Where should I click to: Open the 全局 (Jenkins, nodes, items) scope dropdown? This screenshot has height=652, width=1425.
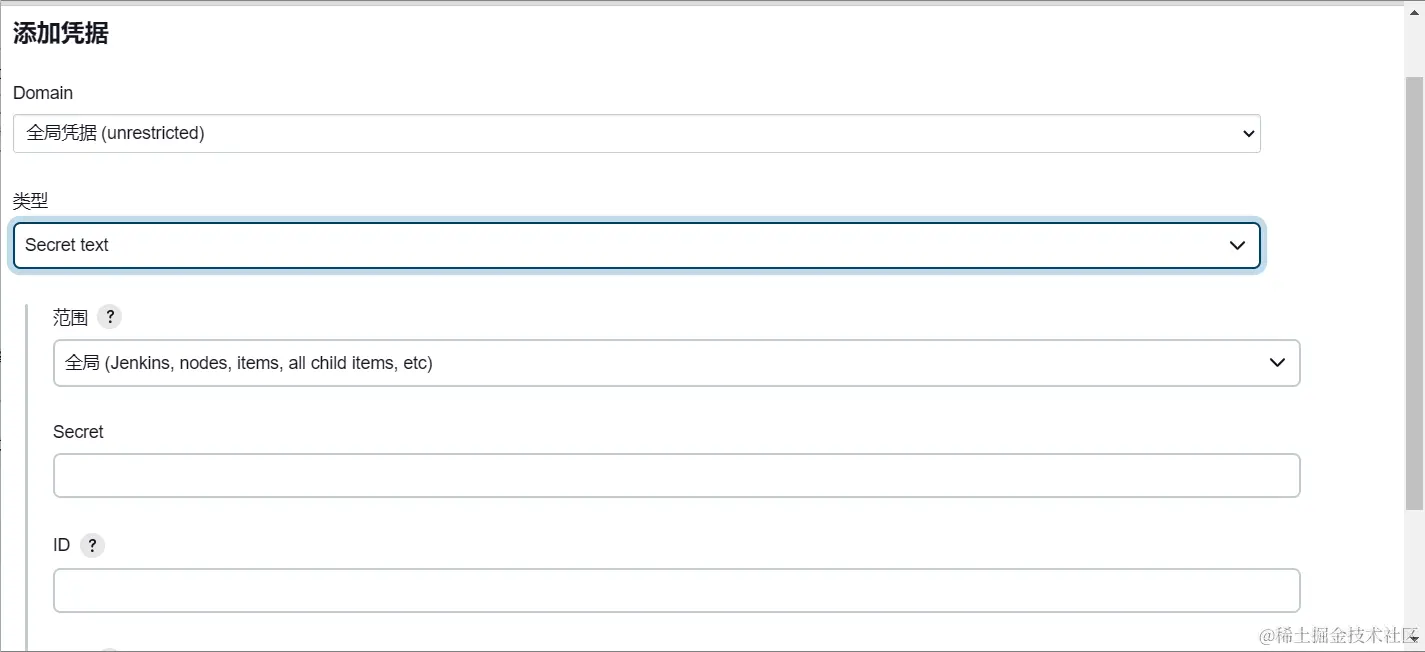[x=676, y=363]
